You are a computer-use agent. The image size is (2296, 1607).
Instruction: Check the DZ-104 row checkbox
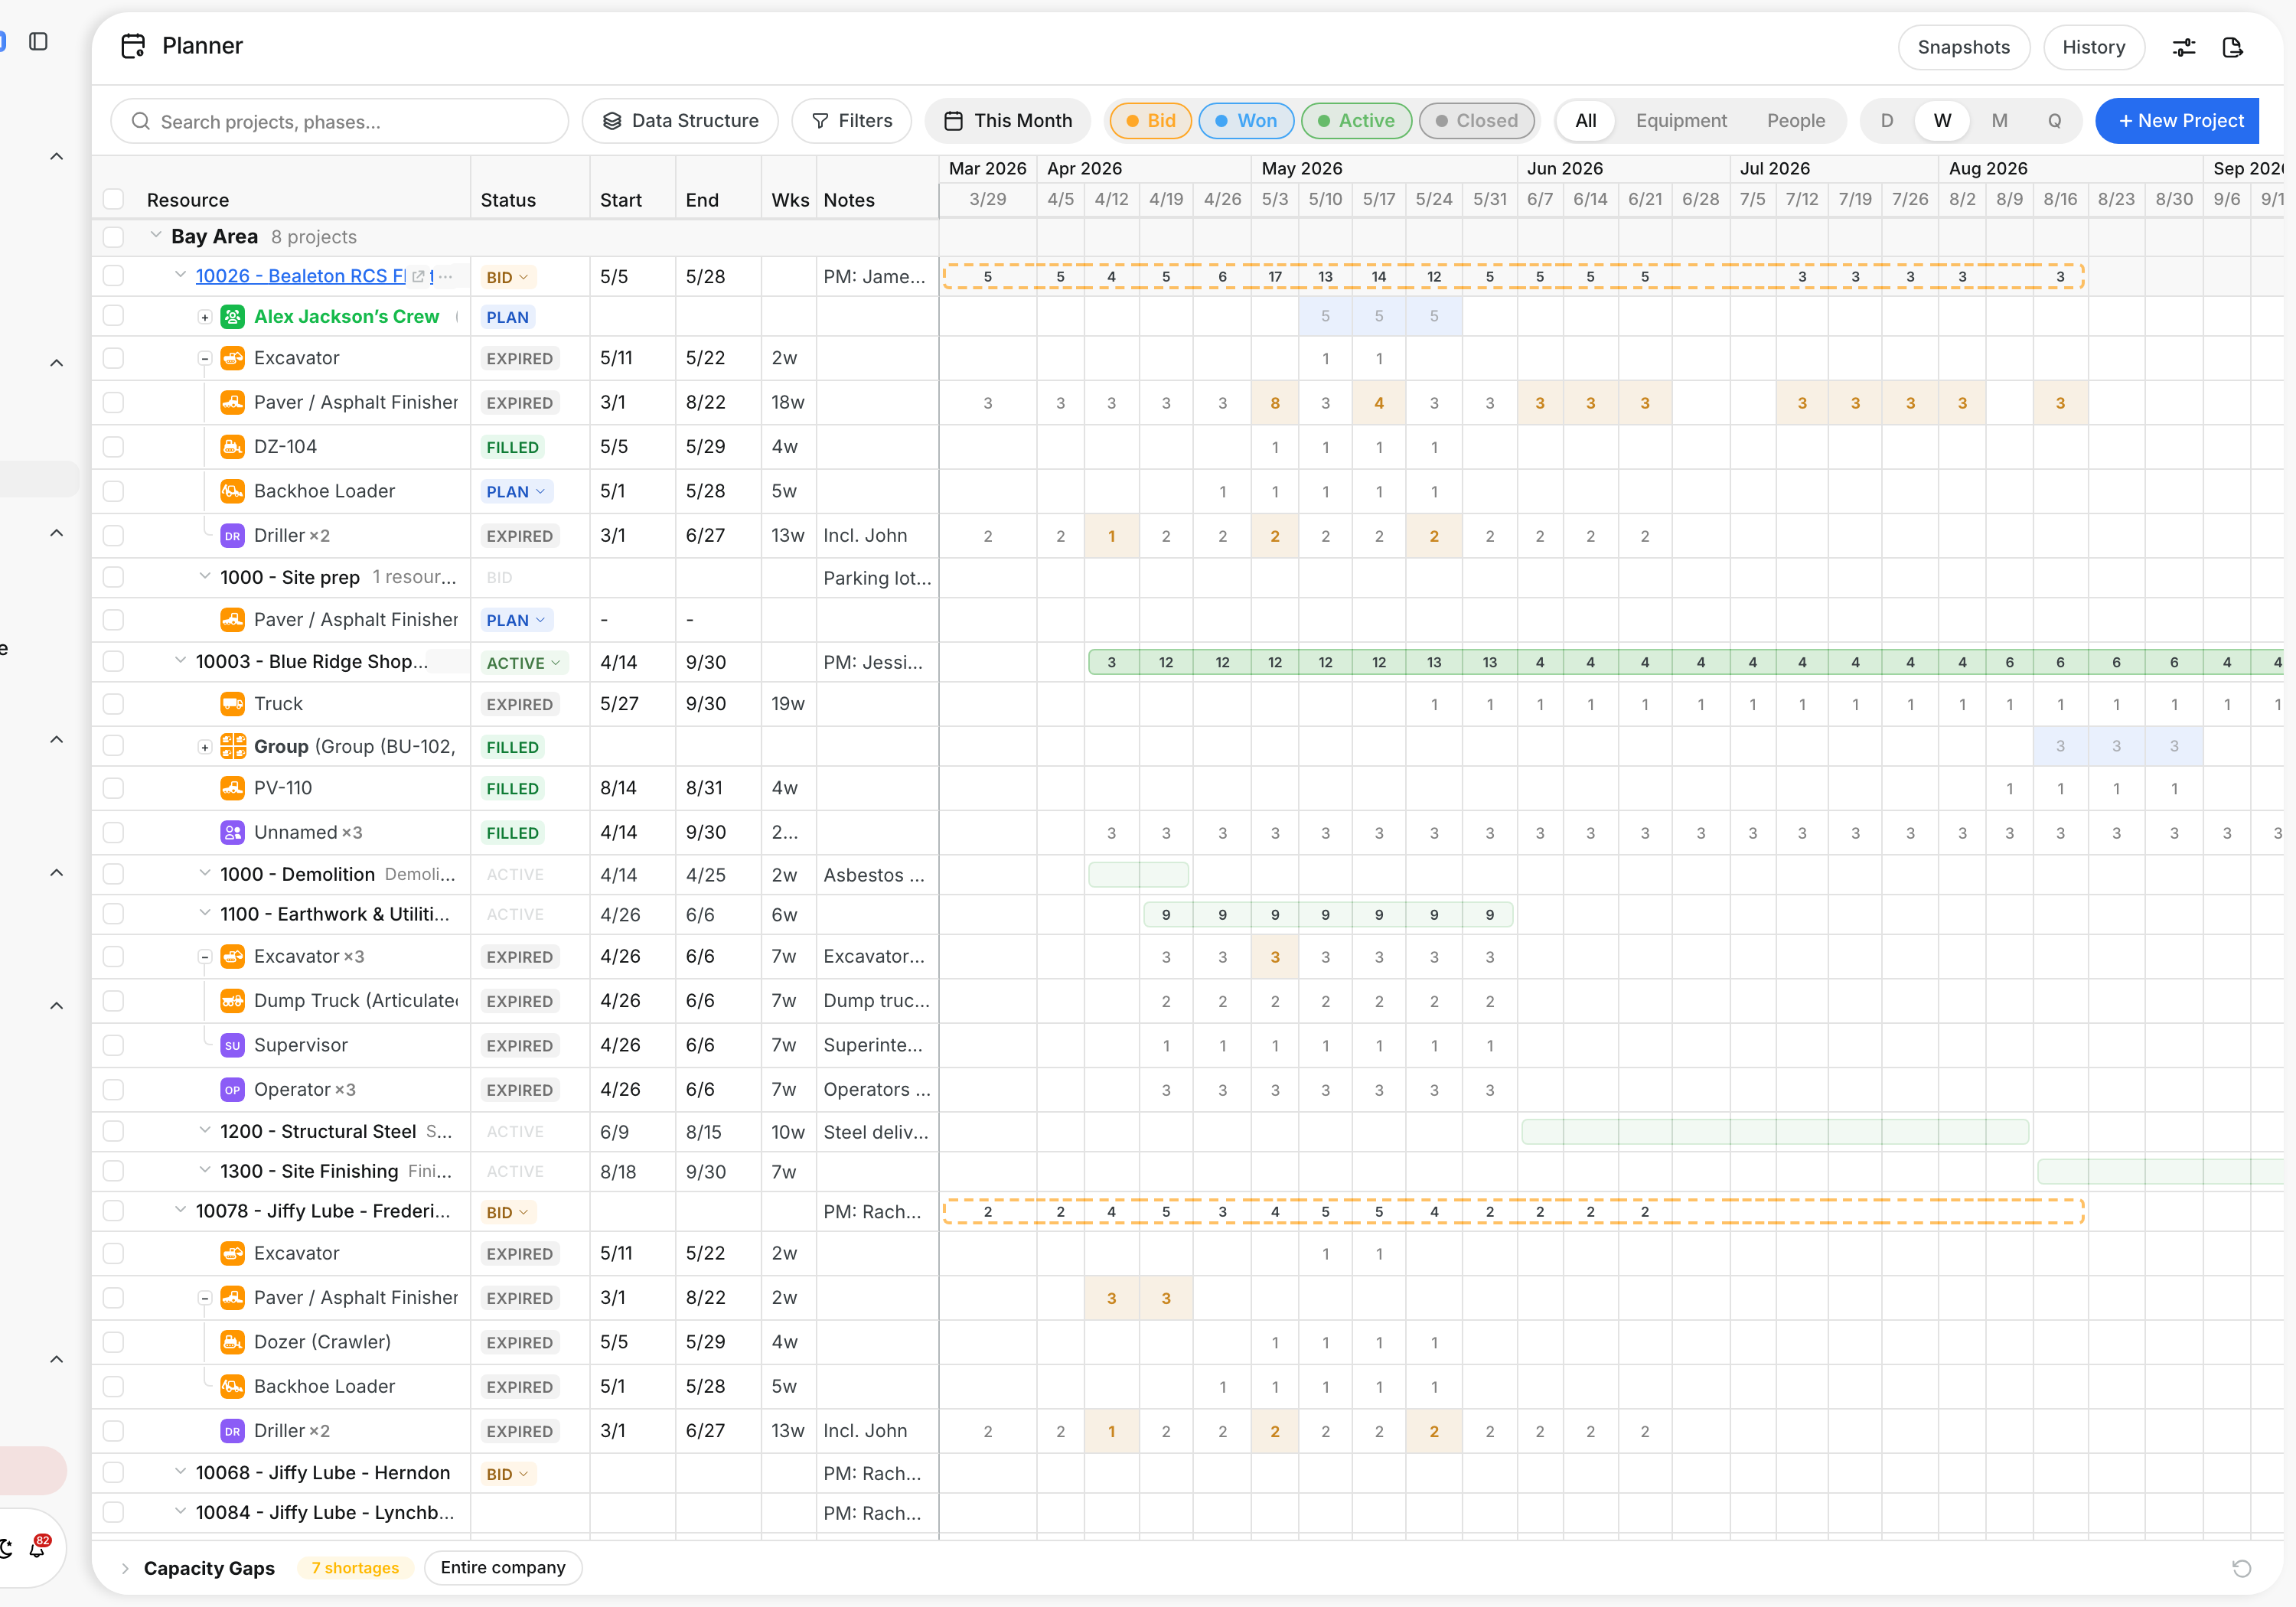(x=114, y=447)
